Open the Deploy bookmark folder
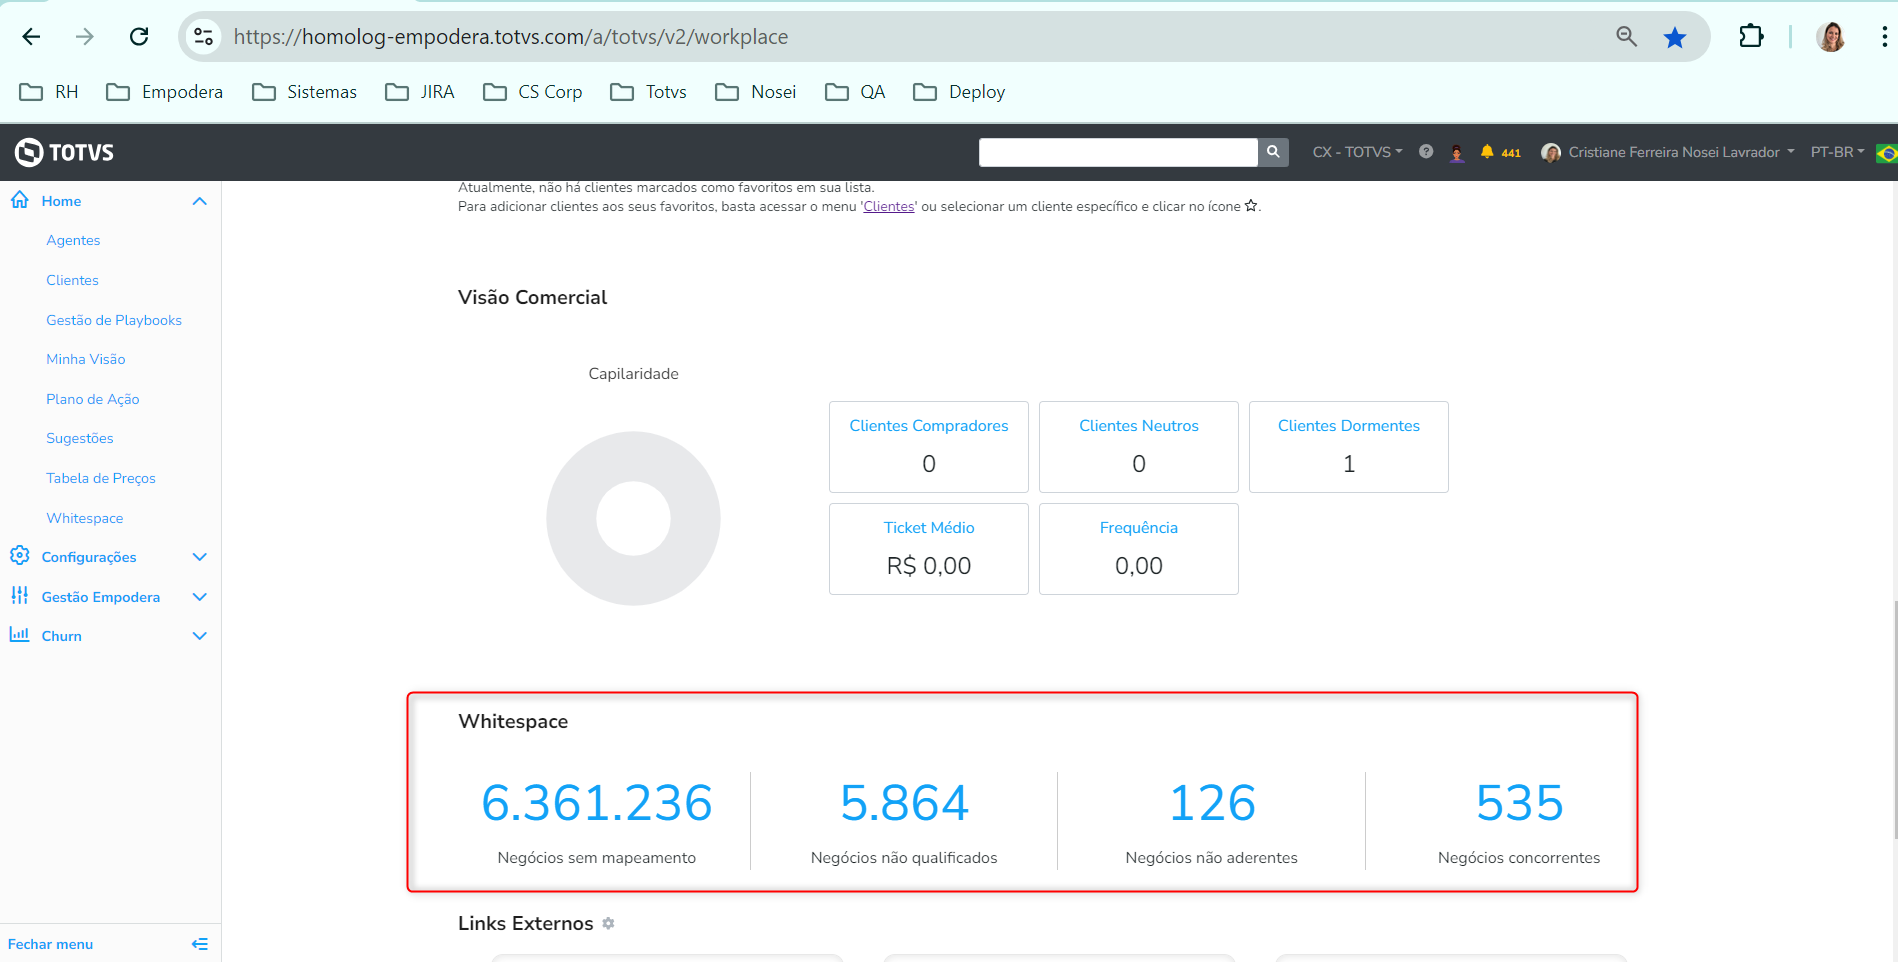 (959, 92)
